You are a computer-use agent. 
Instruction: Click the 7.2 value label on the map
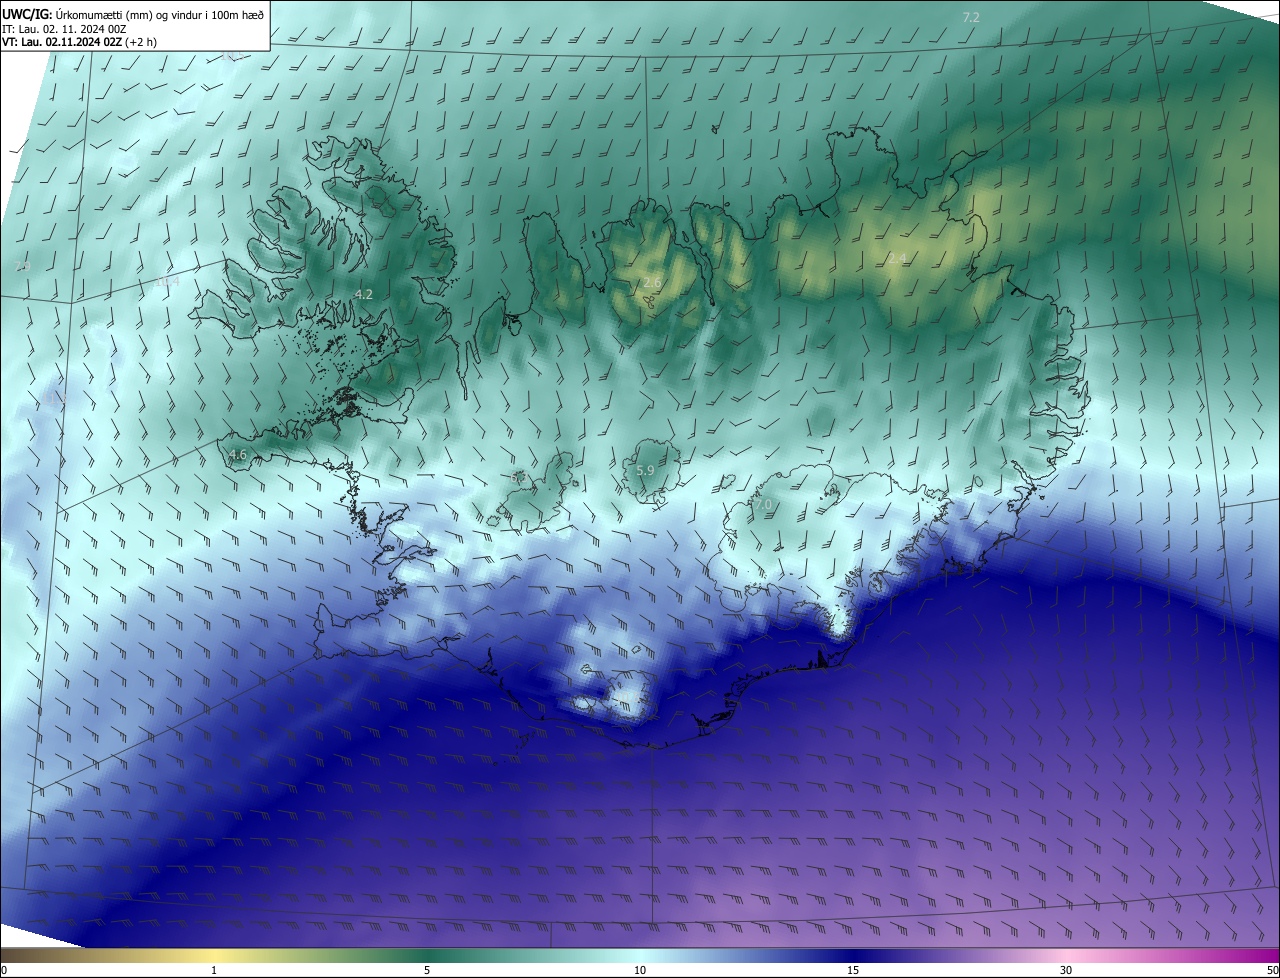[x=971, y=18]
